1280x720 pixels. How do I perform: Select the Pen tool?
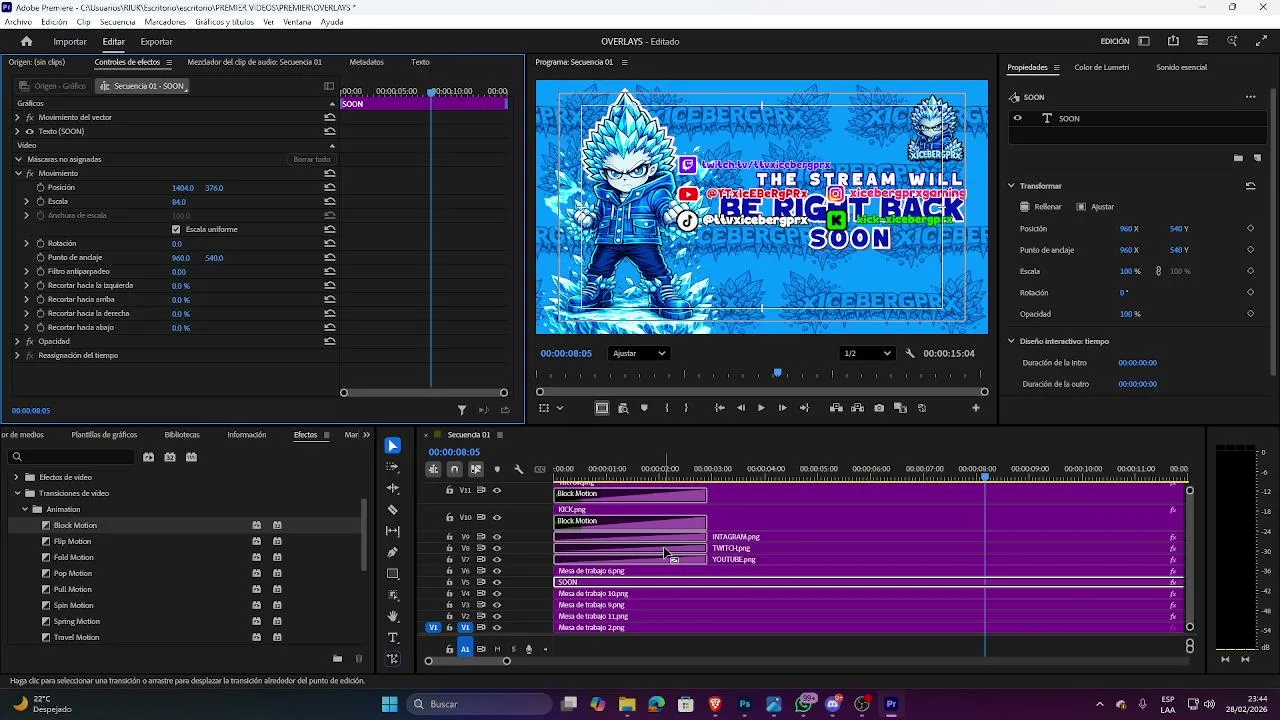[x=393, y=552]
